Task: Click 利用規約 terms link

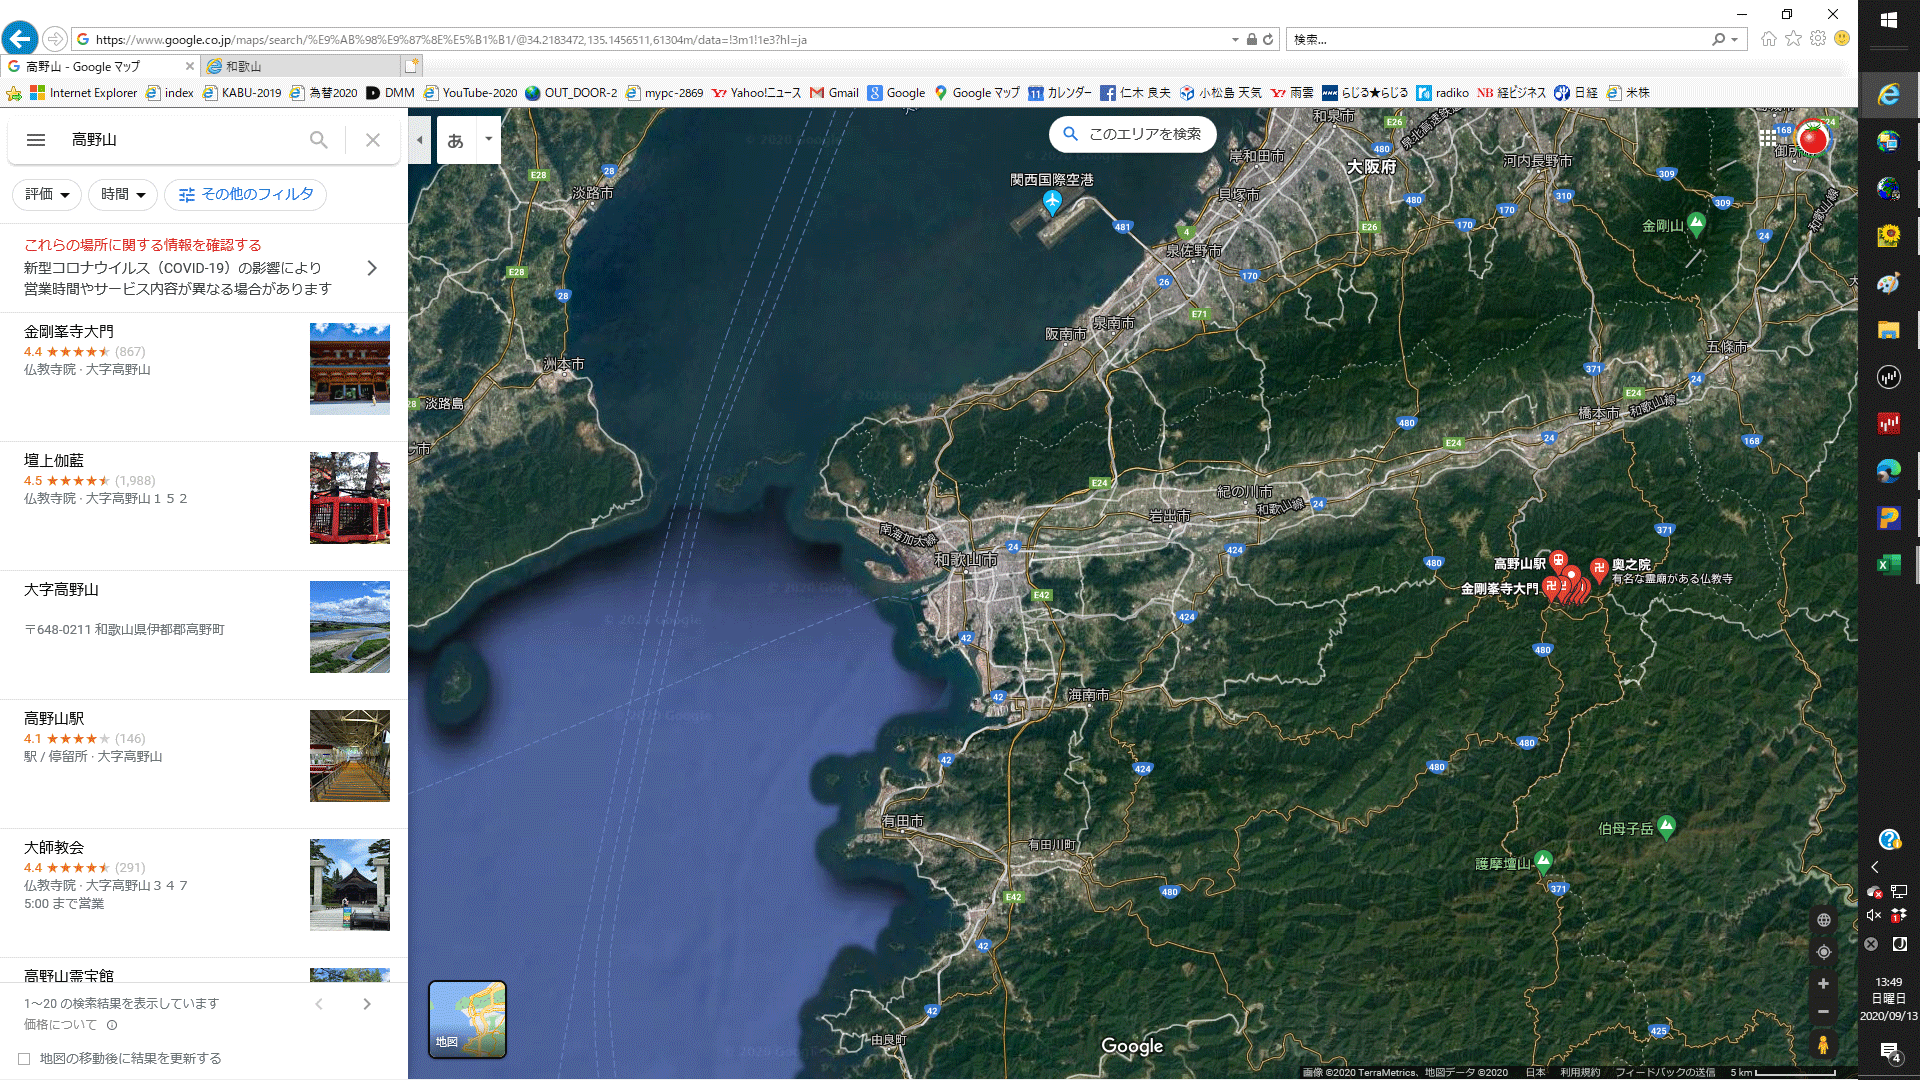Action: (1580, 1073)
